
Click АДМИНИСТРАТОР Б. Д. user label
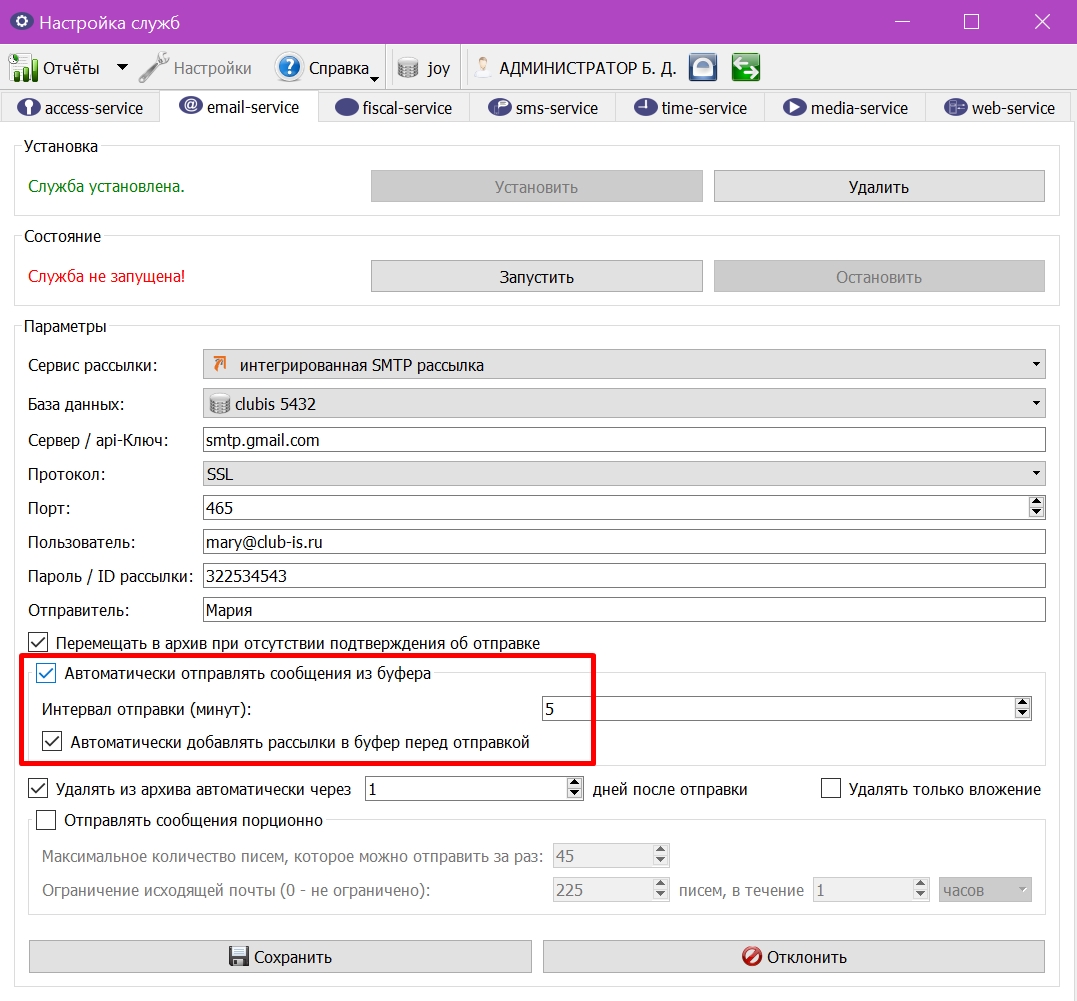pos(587,68)
